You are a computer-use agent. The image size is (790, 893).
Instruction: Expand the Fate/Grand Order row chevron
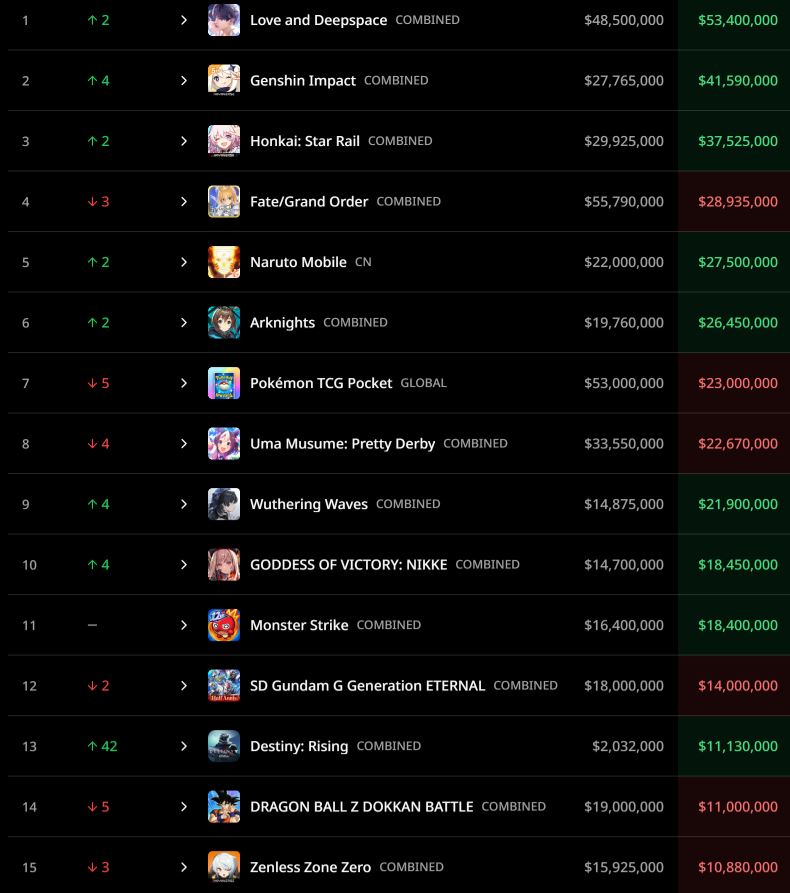pos(183,202)
